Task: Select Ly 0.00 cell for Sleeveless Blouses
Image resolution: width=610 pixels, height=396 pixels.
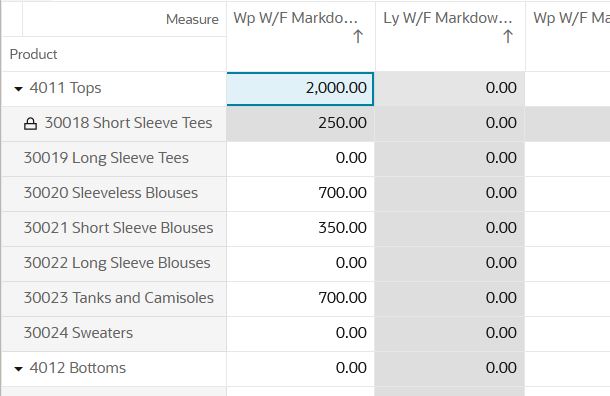Action: click(x=450, y=194)
